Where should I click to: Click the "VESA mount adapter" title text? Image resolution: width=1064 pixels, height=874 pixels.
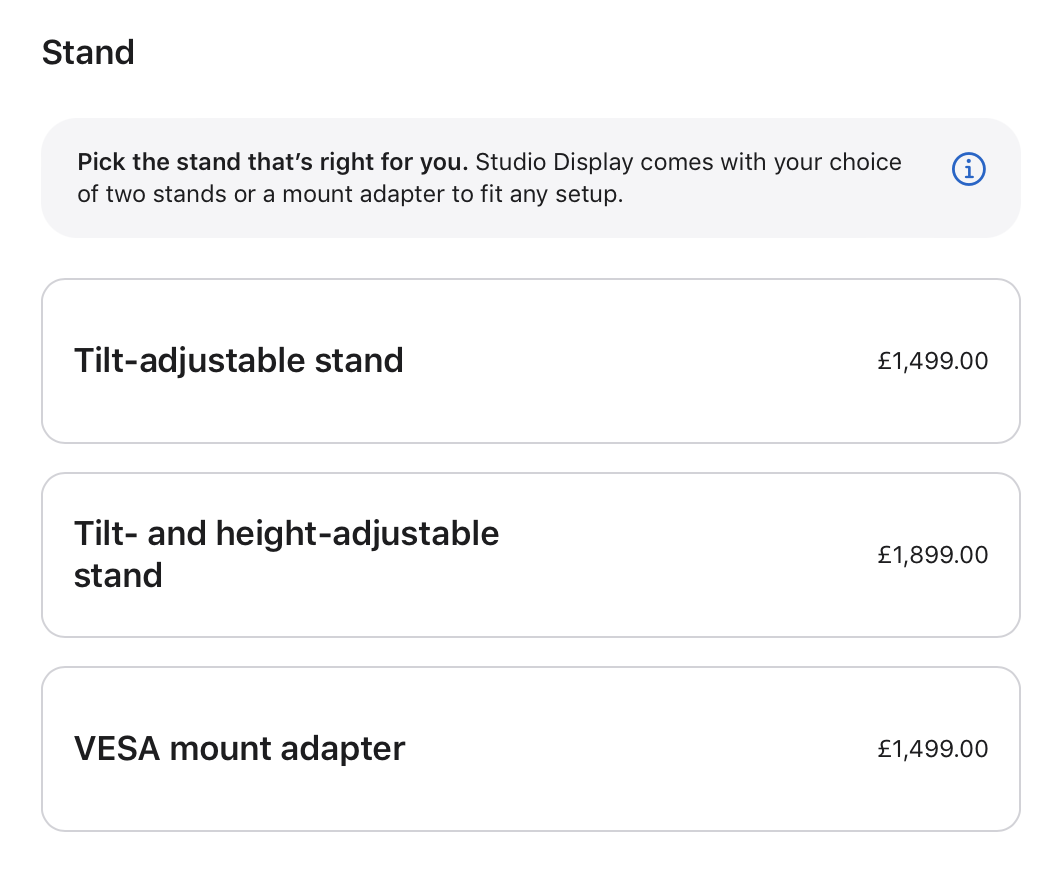(x=240, y=748)
